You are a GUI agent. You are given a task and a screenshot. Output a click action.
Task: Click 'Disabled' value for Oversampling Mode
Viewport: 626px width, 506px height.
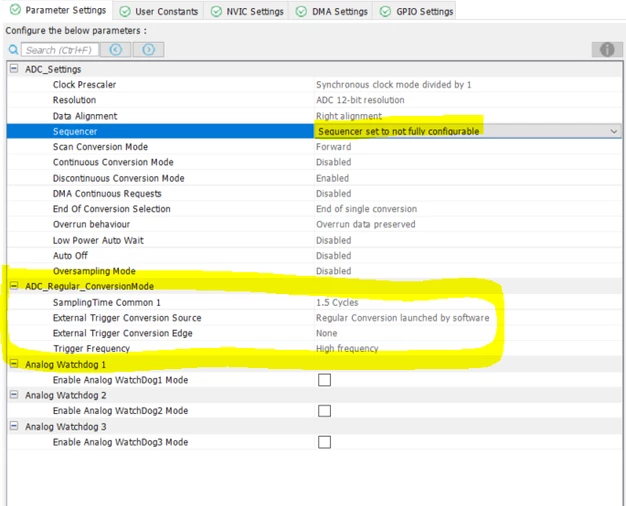pyautogui.click(x=333, y=271)
